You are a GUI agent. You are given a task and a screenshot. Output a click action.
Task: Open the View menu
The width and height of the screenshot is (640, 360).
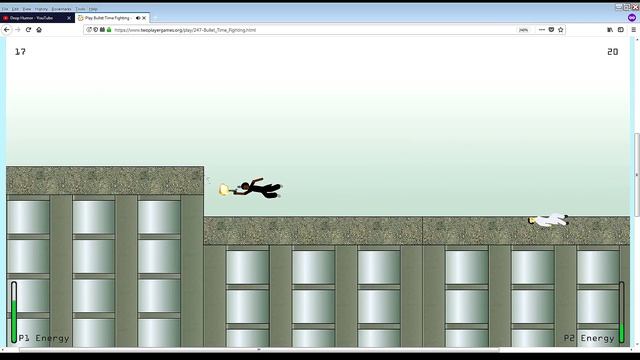(27, 9)
